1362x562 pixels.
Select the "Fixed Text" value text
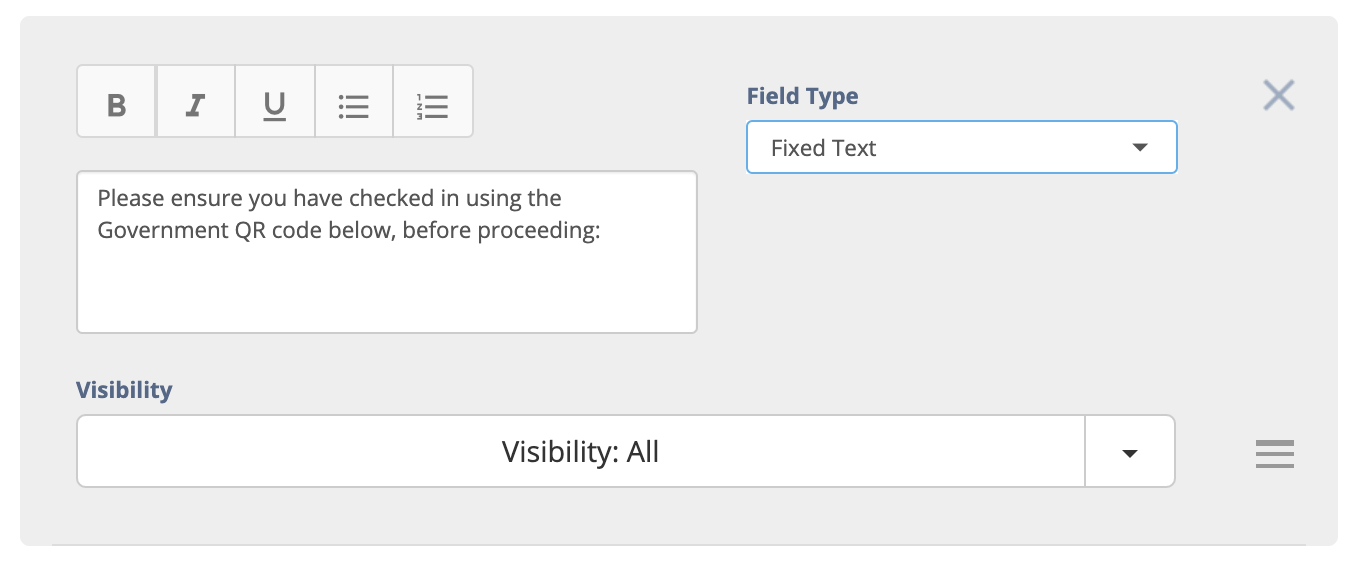(823, 148)
